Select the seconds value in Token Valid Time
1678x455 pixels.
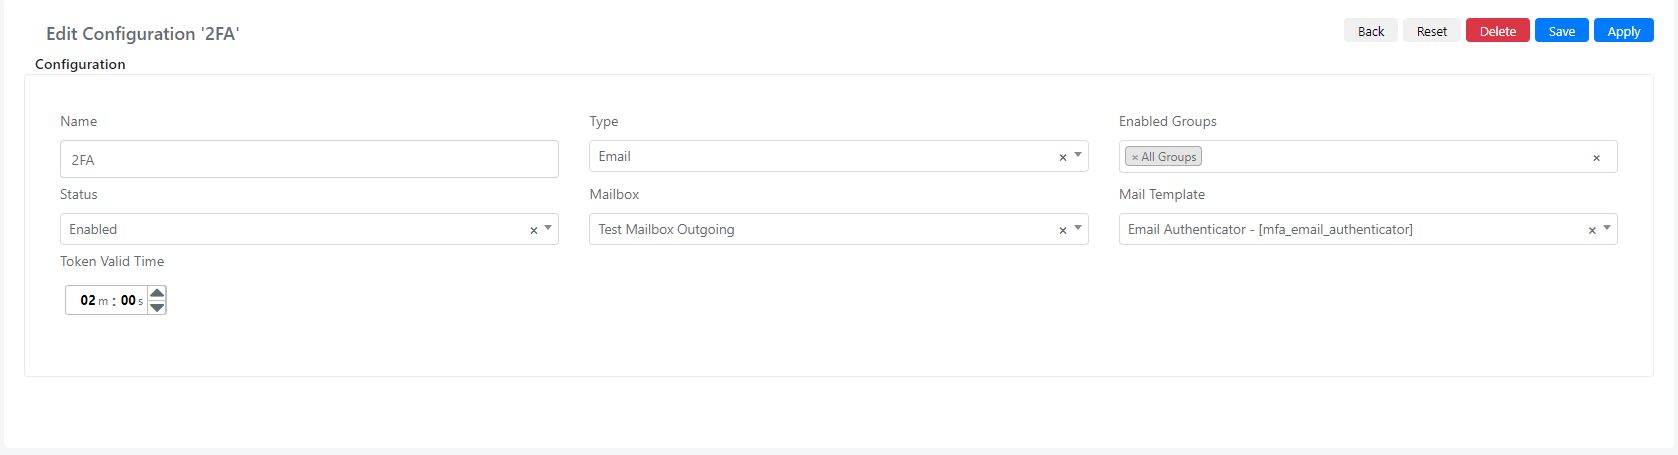click(128, 300)
